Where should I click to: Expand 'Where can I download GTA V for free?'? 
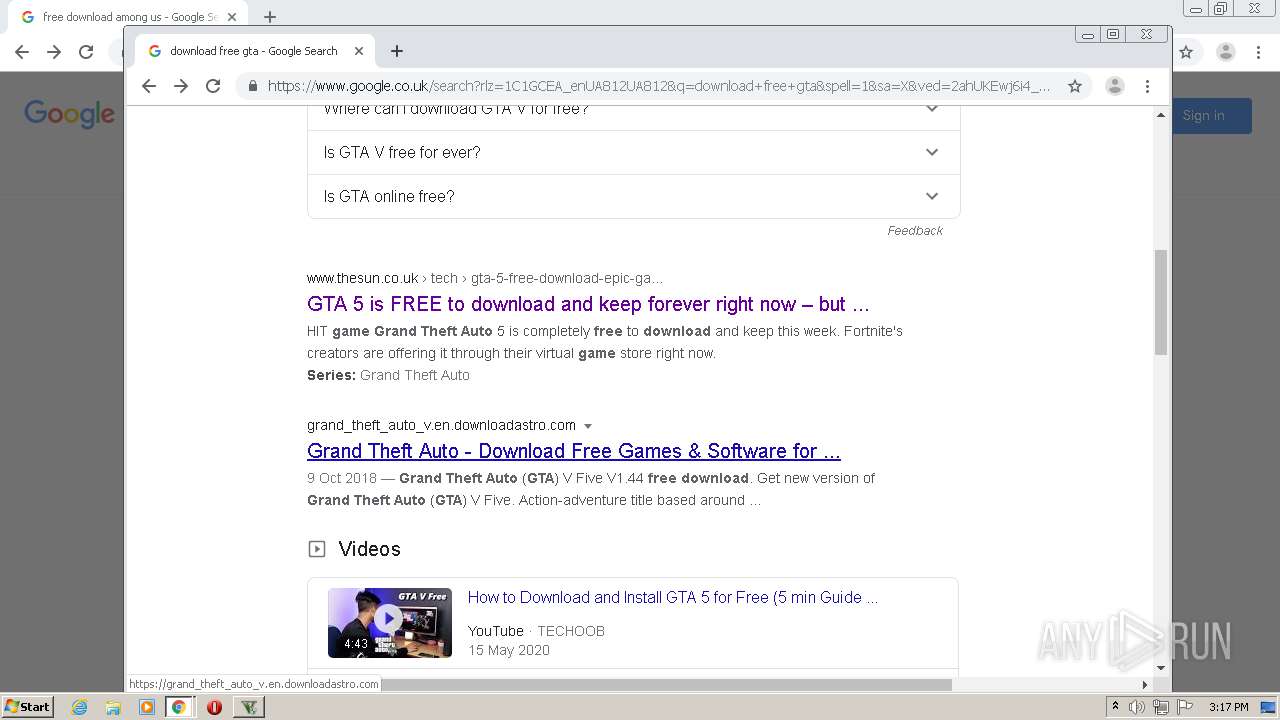[633, 112]
